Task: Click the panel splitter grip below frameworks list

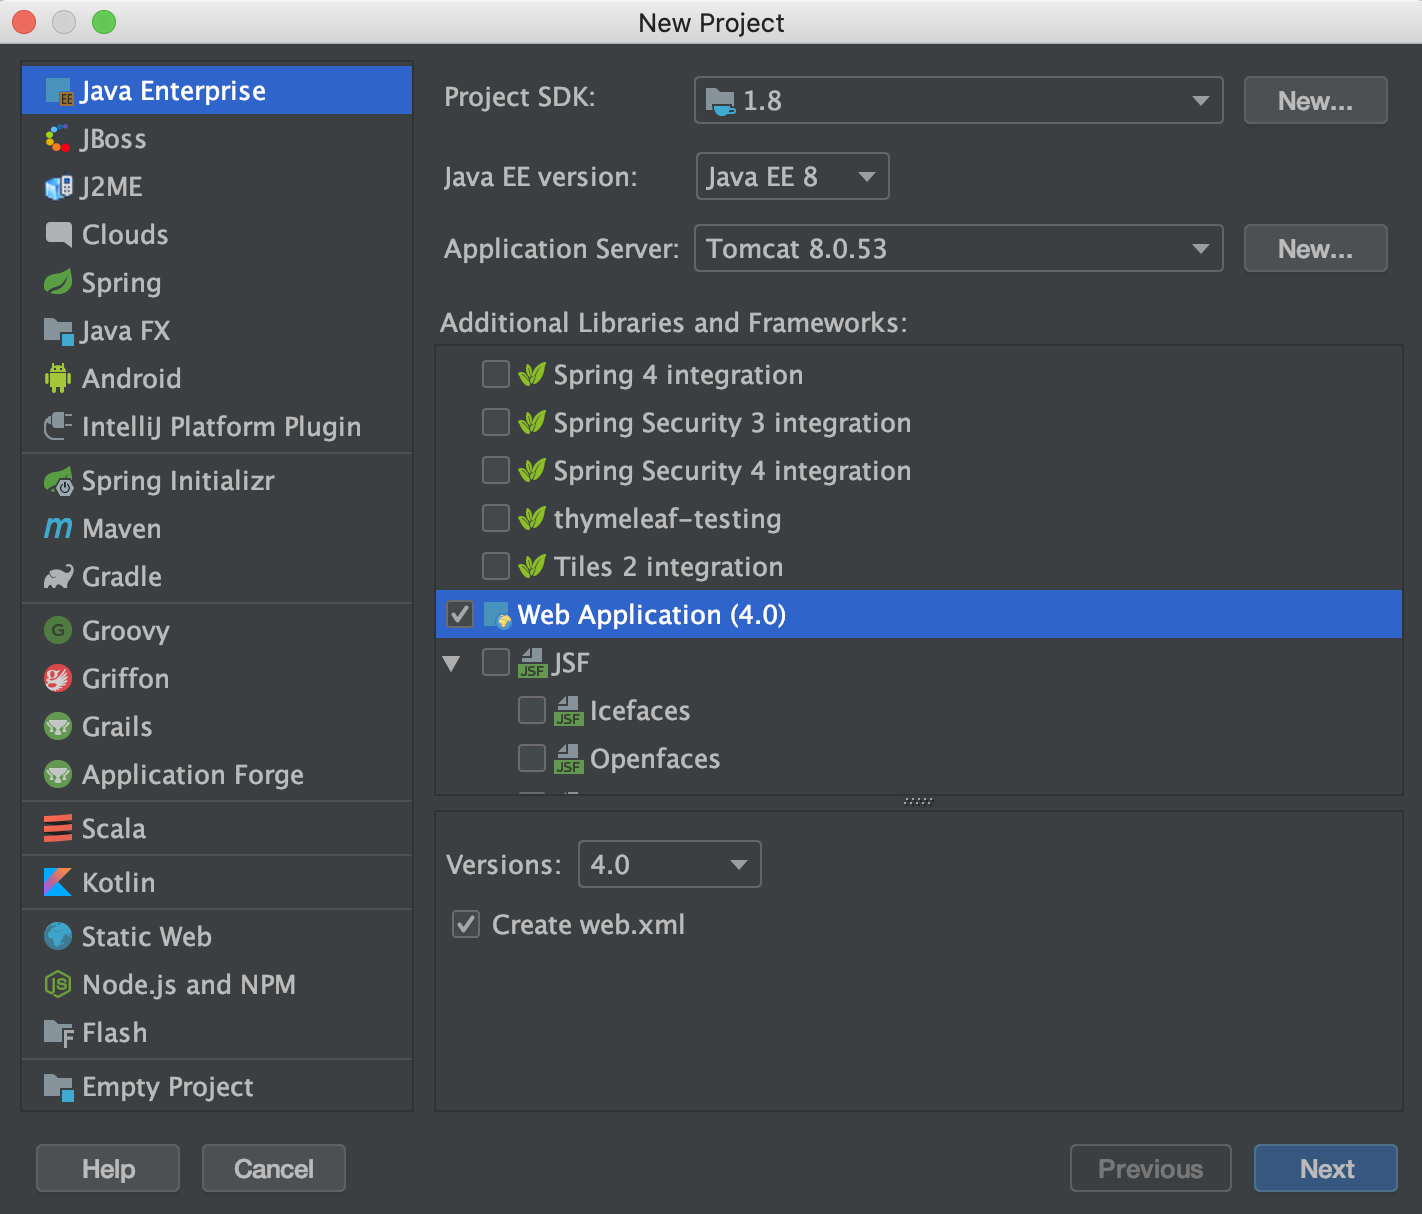Action: [918, 801]
